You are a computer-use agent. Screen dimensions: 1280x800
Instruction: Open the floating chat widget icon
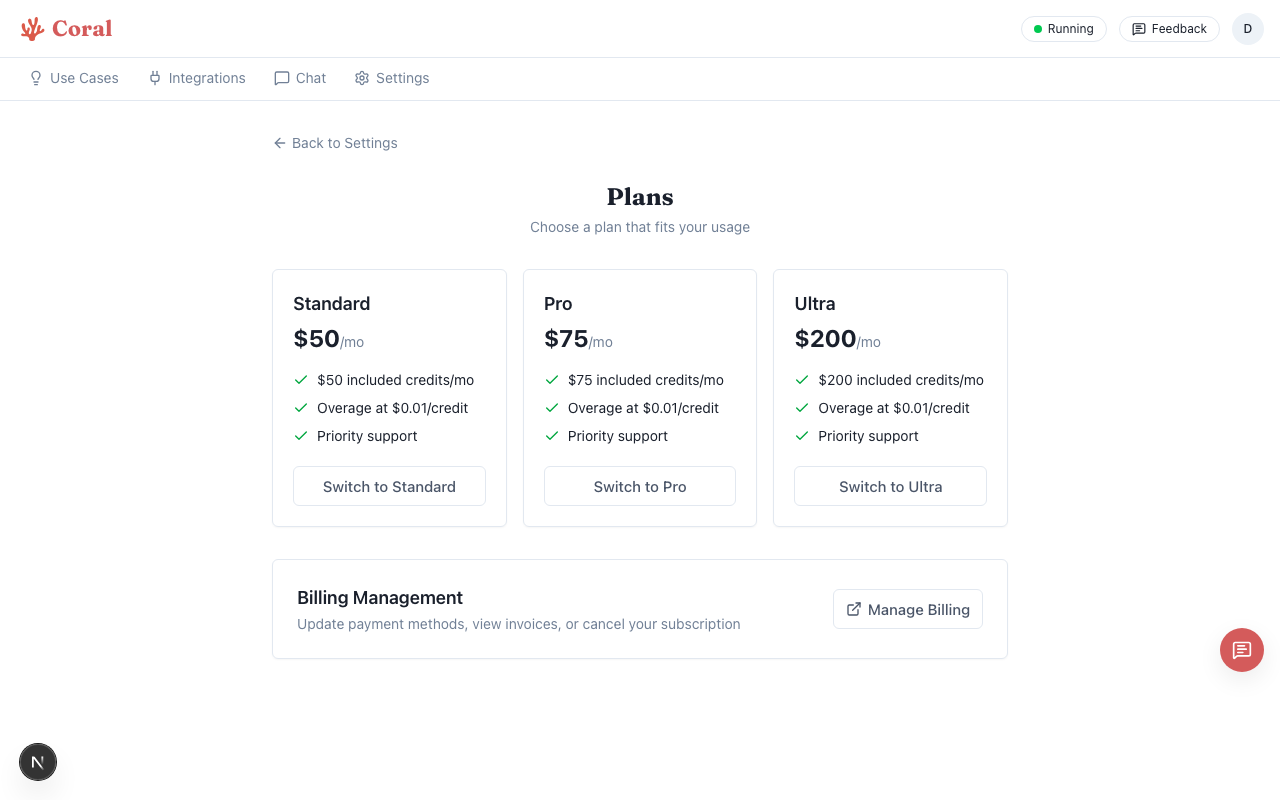tap(1242, 650)
